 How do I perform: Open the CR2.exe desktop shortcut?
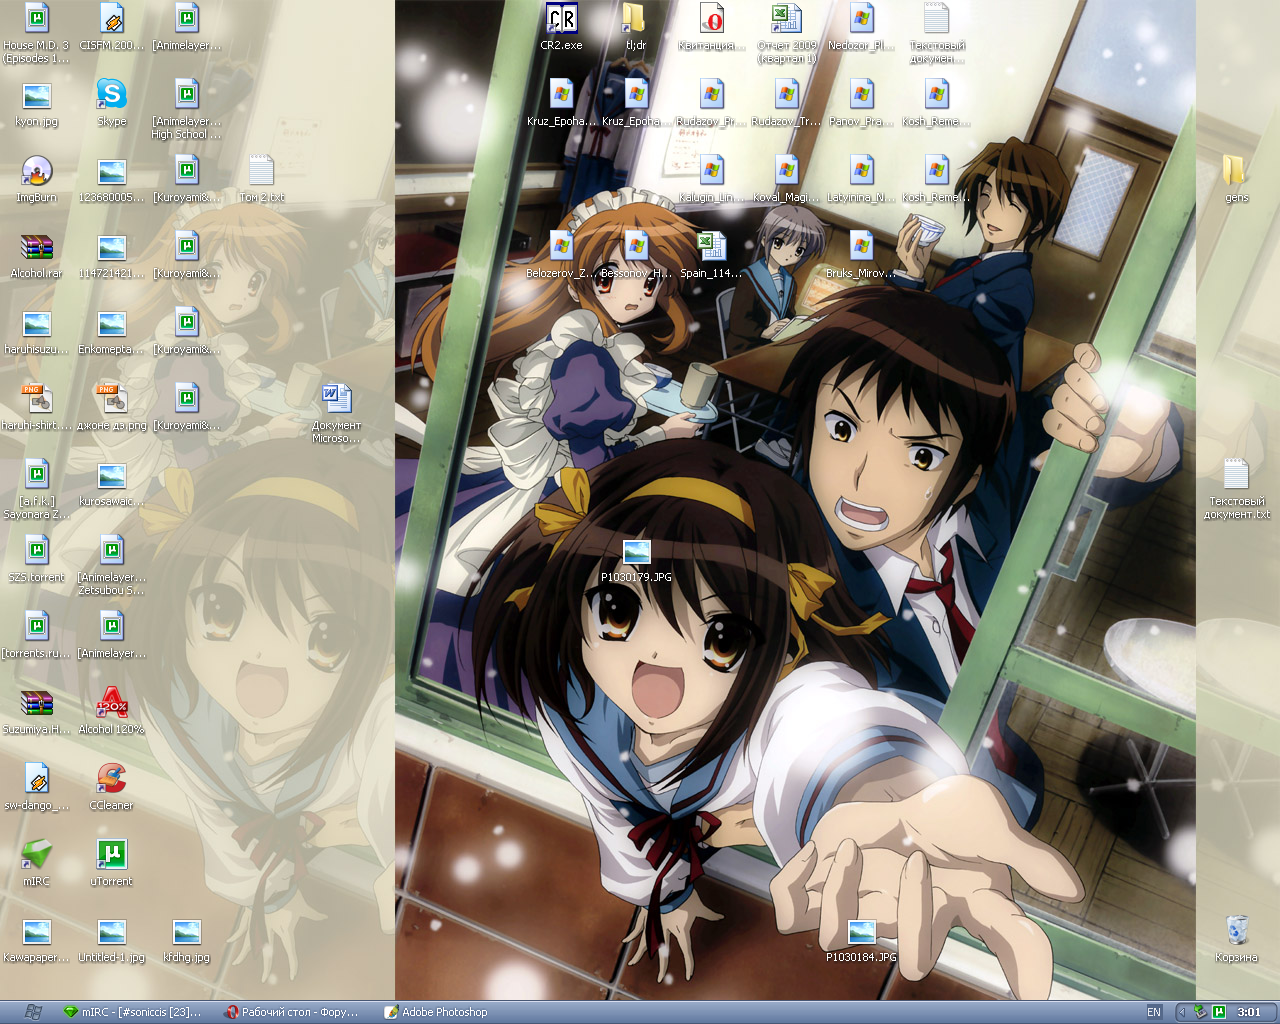tap(561, 27)
